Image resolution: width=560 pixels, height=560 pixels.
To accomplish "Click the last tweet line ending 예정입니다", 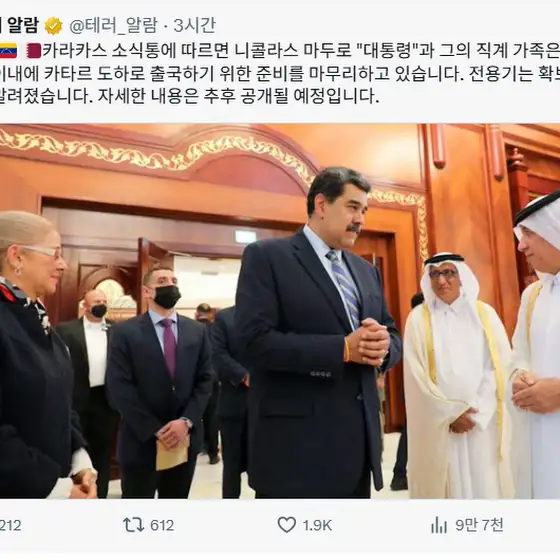I will pos(189,96).
